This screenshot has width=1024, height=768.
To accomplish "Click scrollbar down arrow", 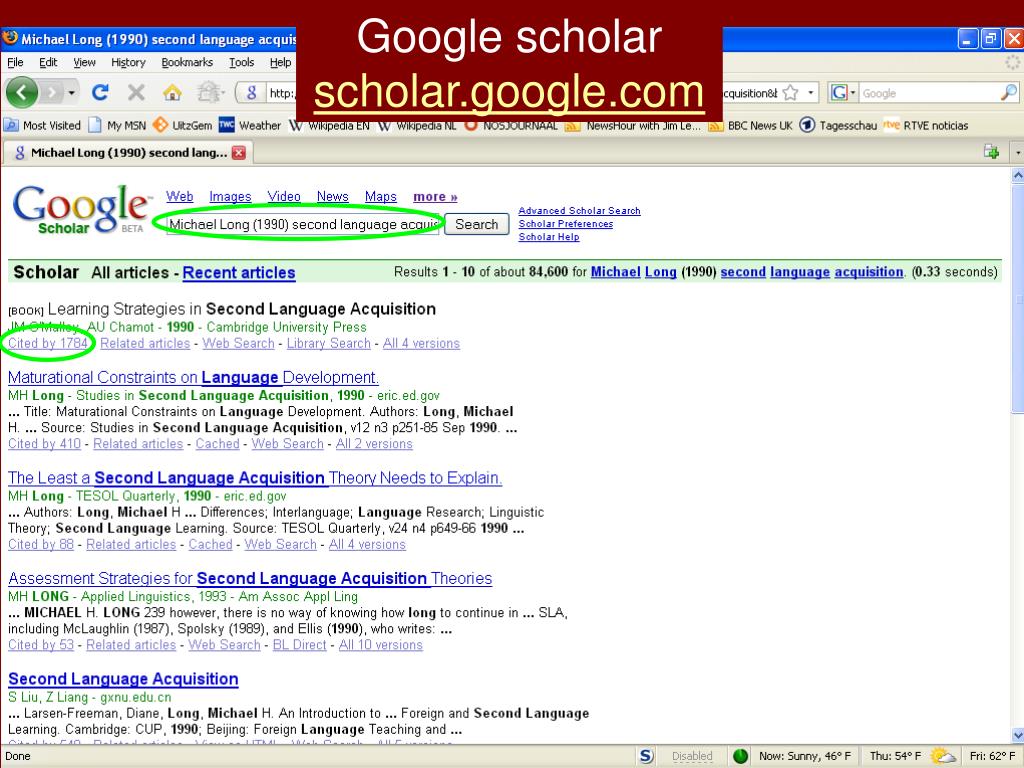I will click(x=1017, y=735).
